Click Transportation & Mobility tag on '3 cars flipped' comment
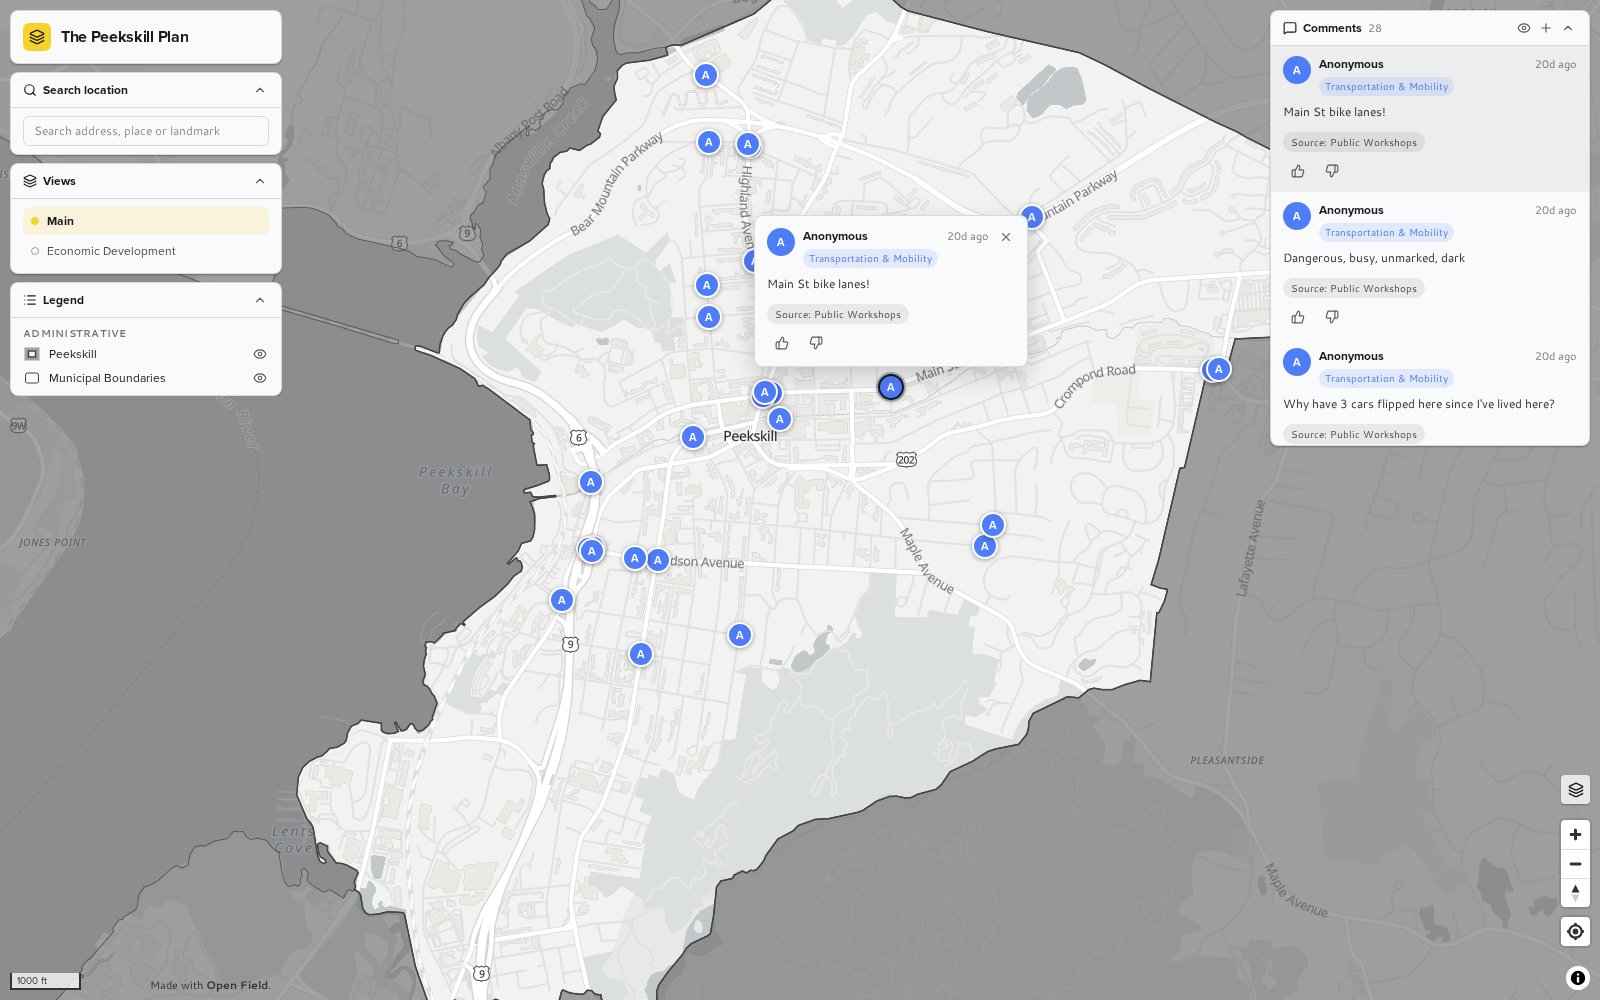Image resolution: width=1600 pixels, height=1000 pixels. tap(1386, 379)
